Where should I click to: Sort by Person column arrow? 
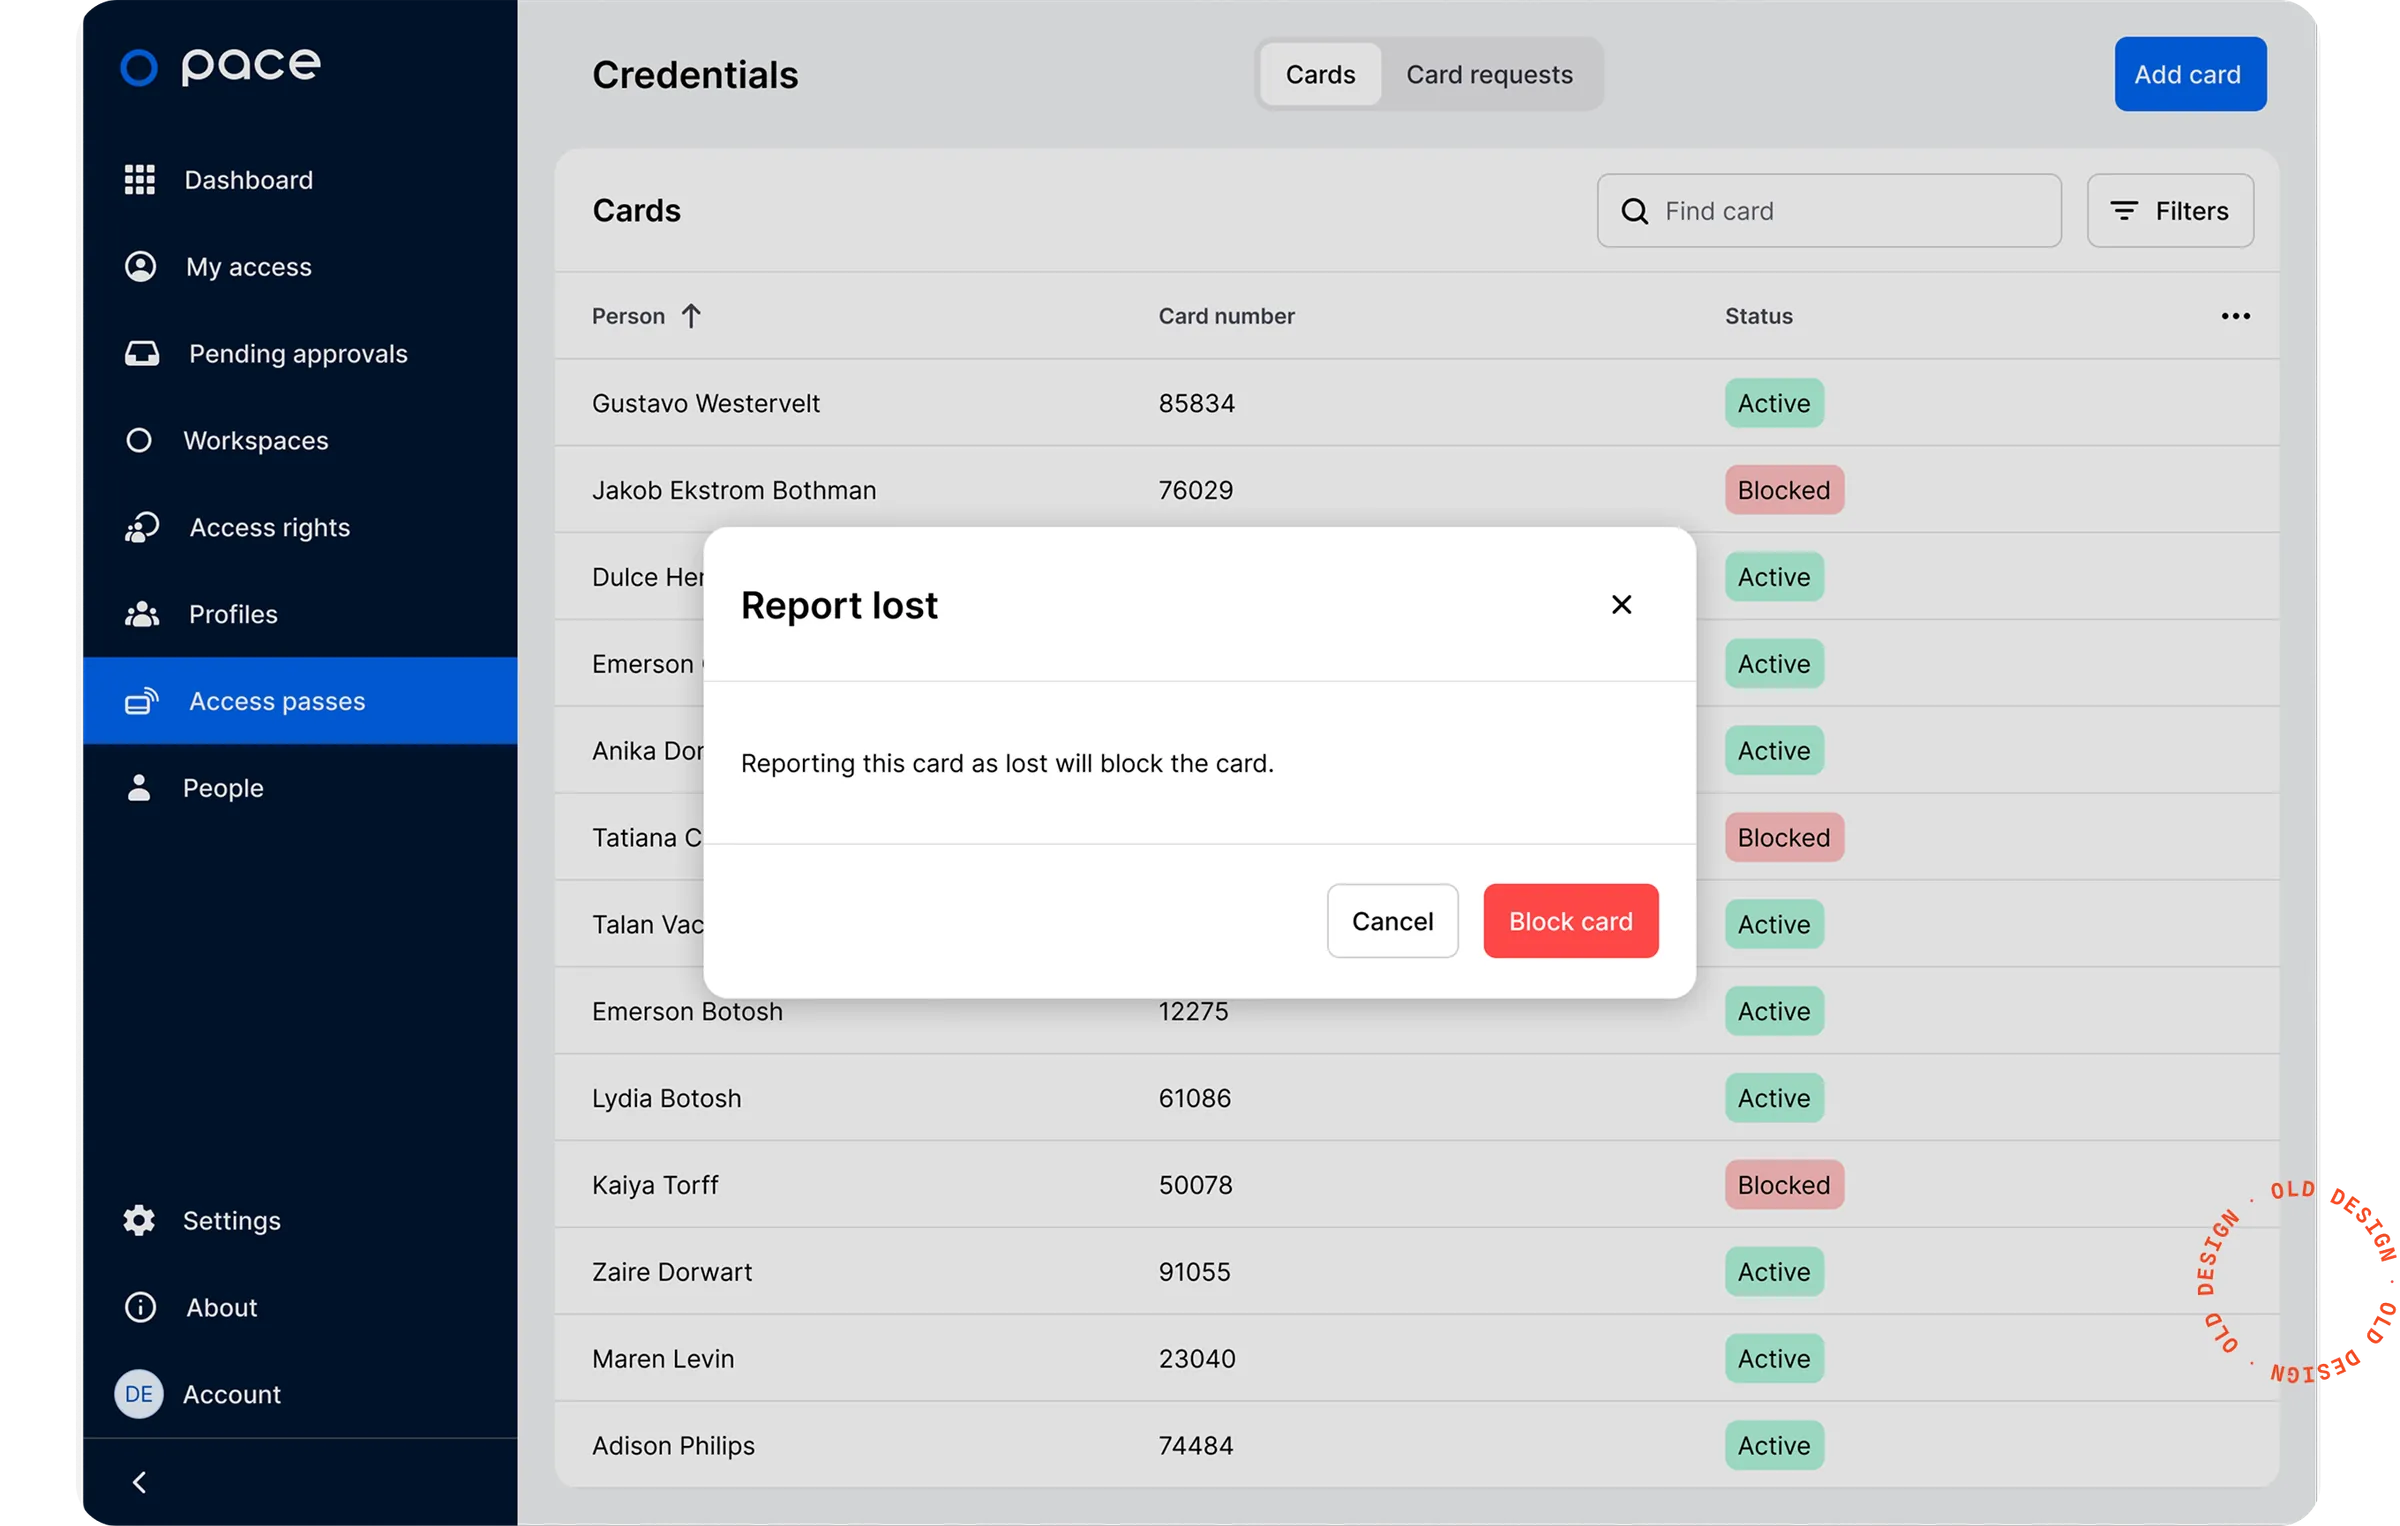691,316
